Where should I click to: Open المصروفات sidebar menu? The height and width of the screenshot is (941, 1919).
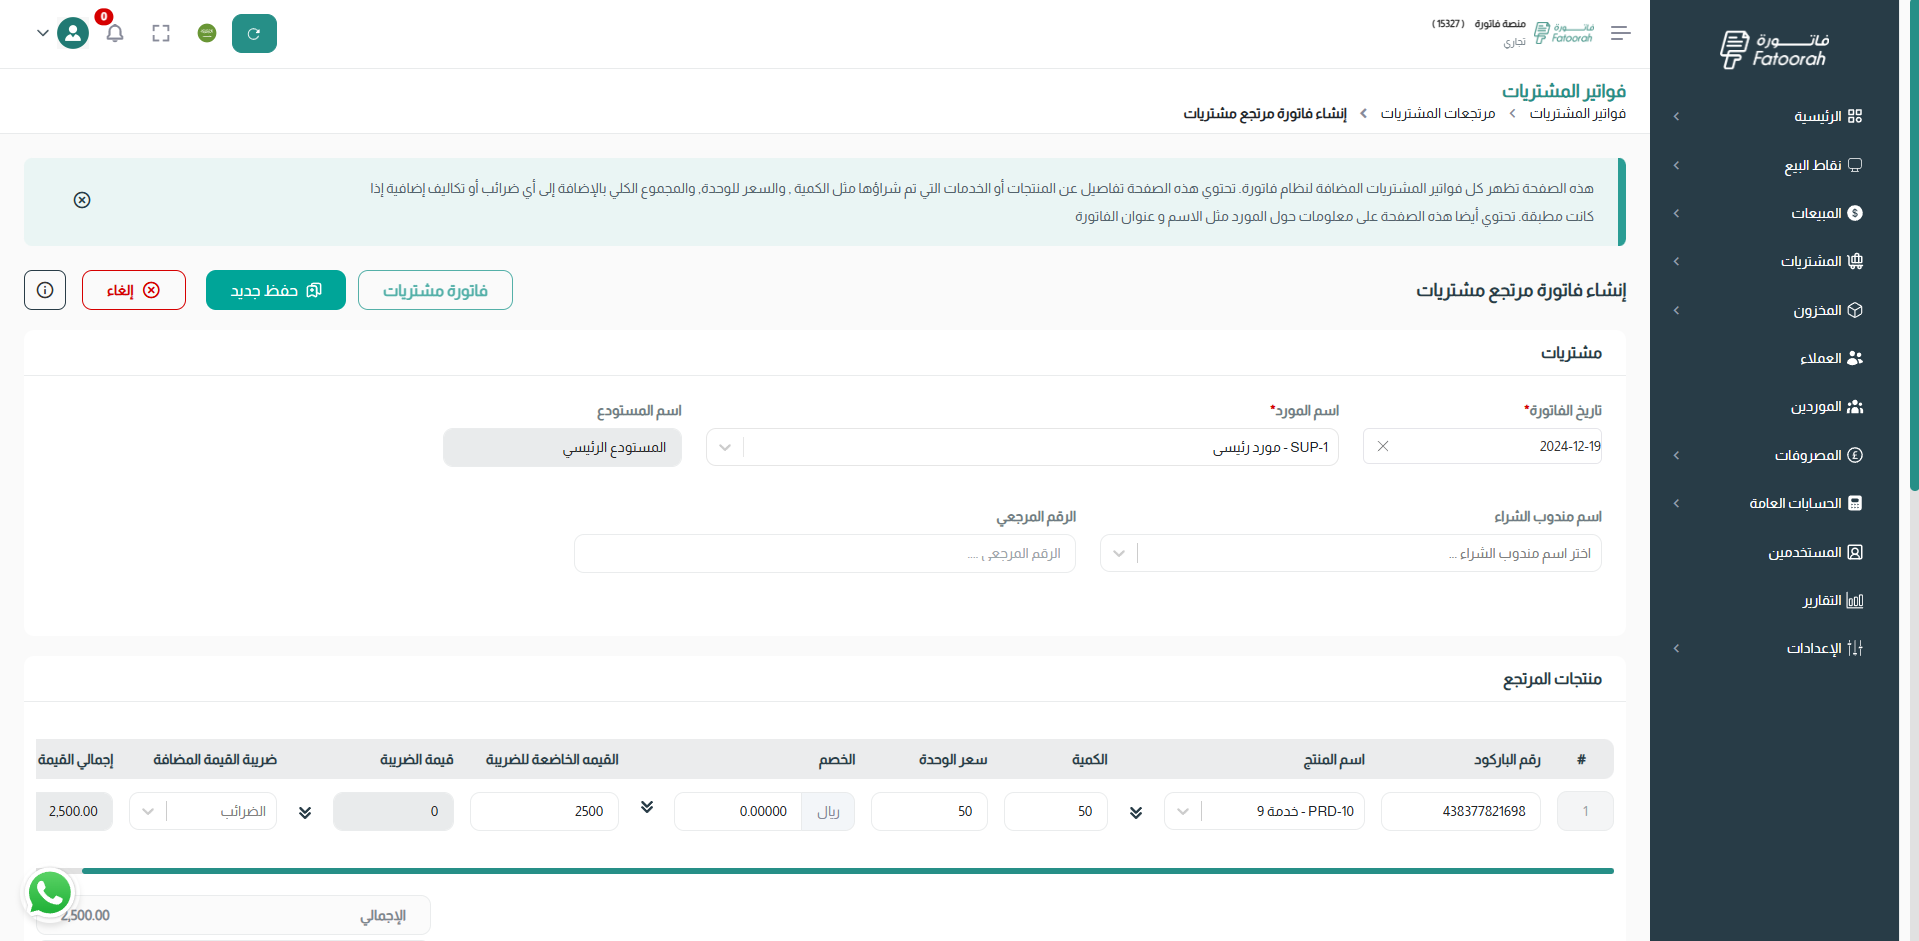point(1818,455)
